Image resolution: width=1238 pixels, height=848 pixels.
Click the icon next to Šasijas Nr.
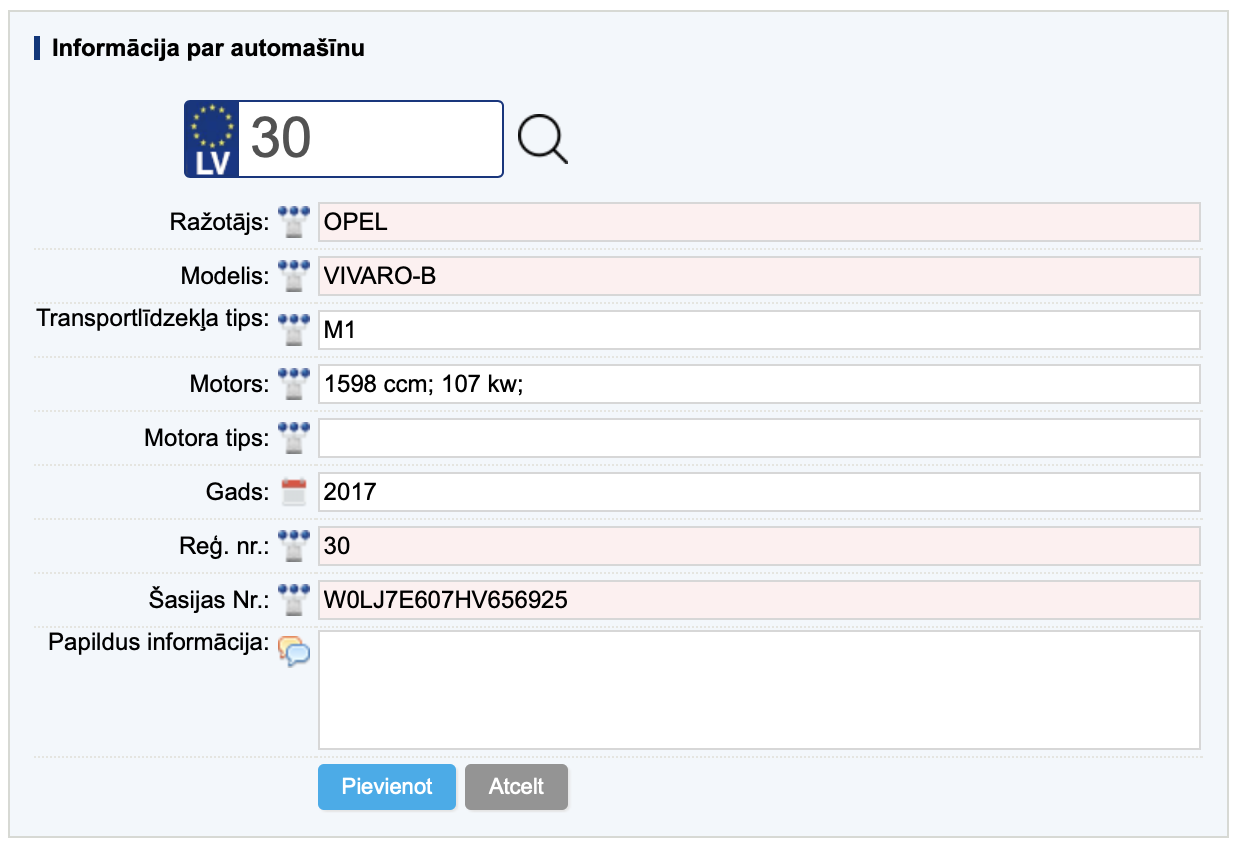pyautogui.click(x=294, y=600)
